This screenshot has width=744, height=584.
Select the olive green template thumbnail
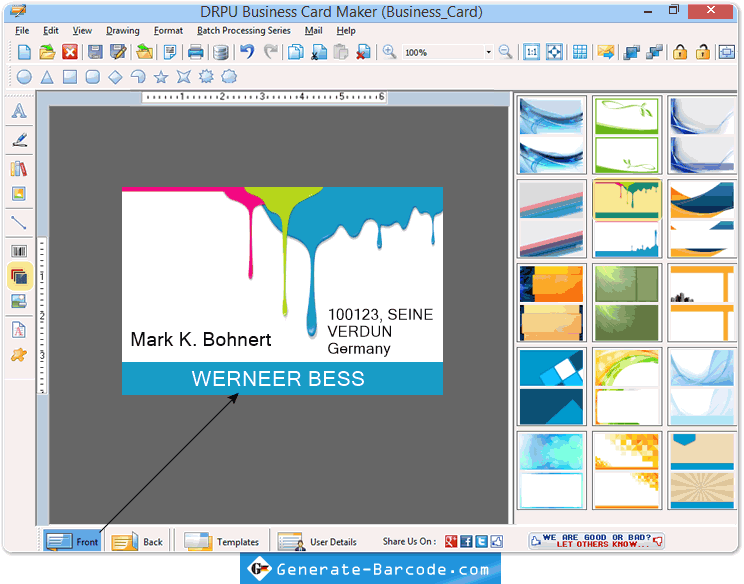pos(627,303)
